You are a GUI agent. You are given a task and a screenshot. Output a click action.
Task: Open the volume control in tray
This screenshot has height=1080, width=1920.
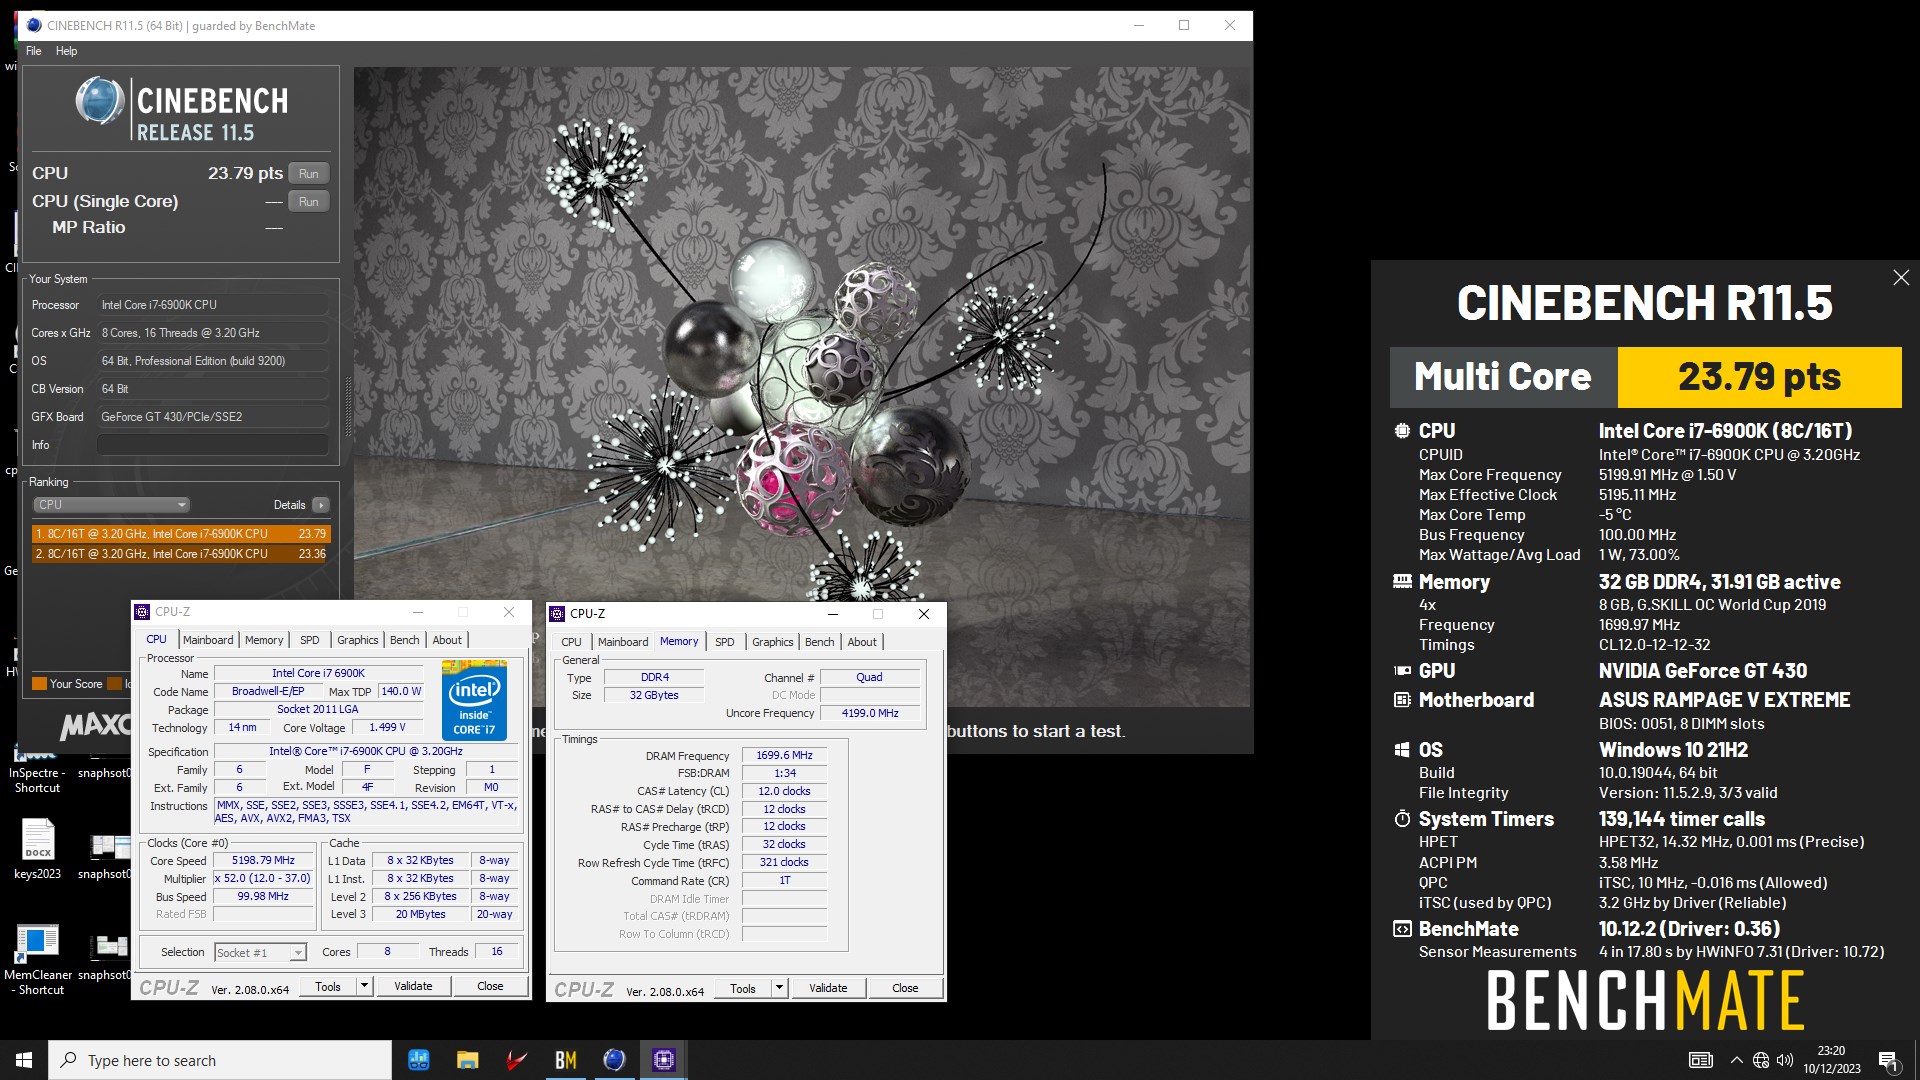point(1785,1060)
